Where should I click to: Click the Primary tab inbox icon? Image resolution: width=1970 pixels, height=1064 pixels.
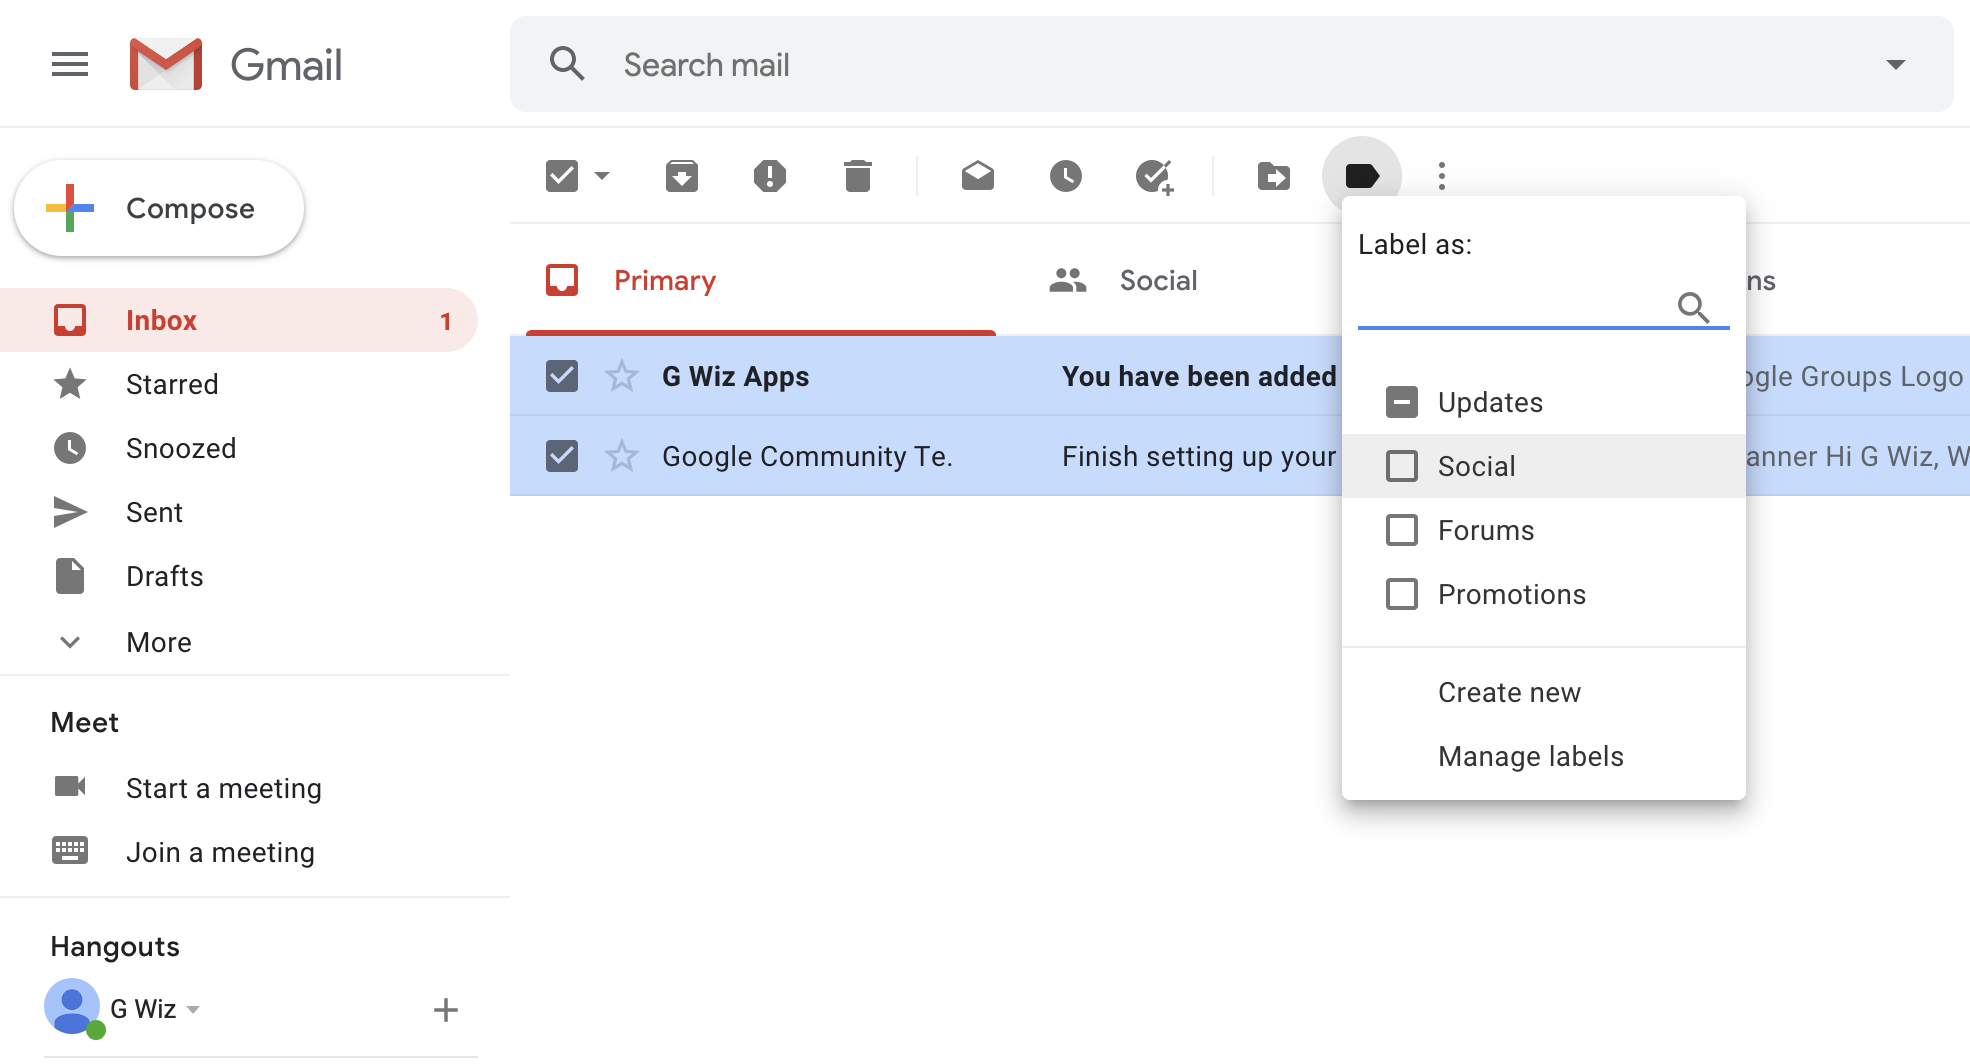[x=562, y=280]
